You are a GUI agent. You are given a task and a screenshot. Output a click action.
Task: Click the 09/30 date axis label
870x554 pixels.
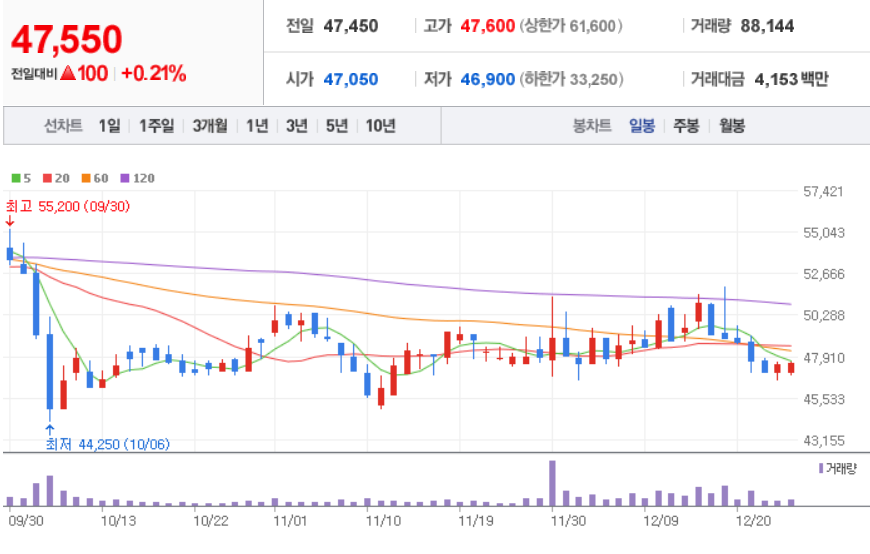26,521
